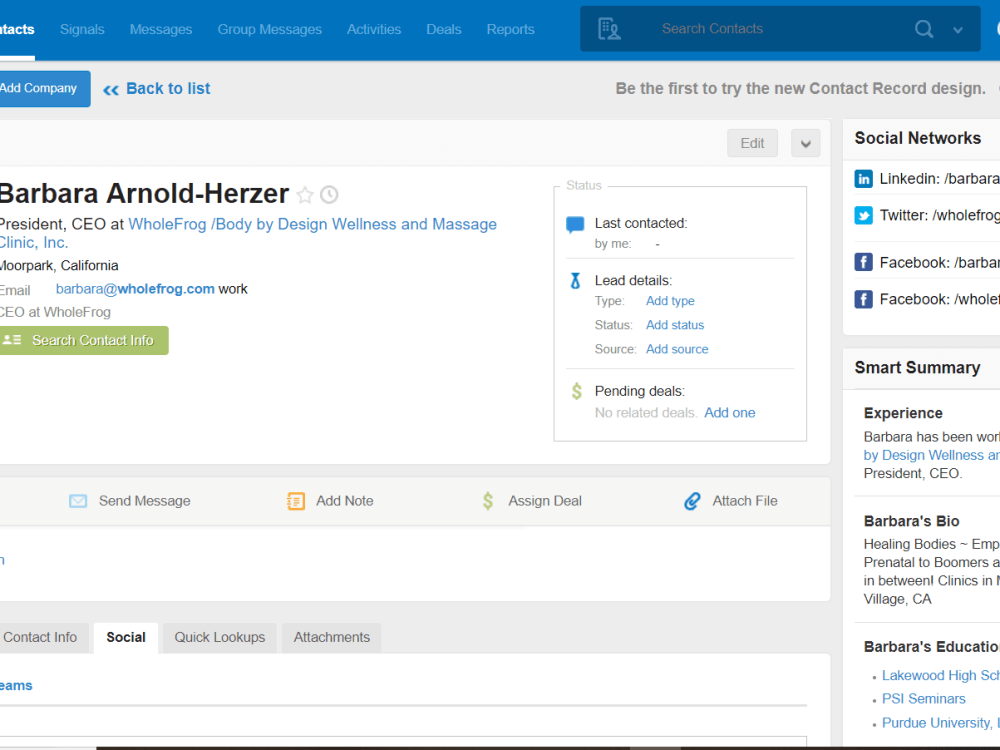The width and height of the screenshot is (1000, 750).
Task: Click Add Note label
Action: (x=345, y=501)
